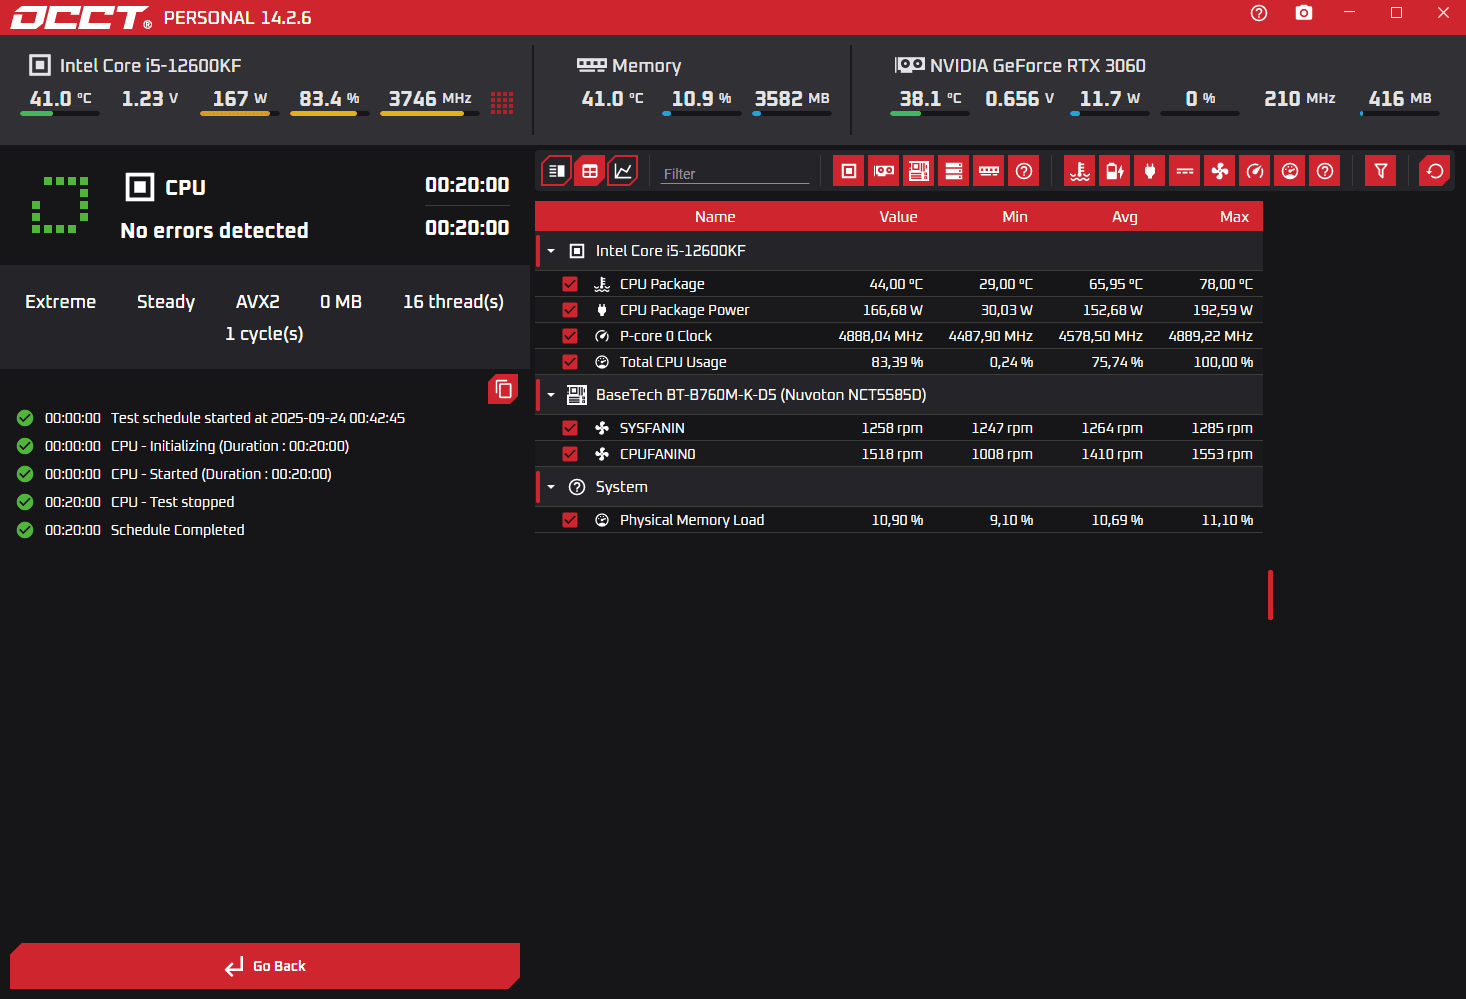Disable the Physical Memory Load checkbox

click(570, 520)
